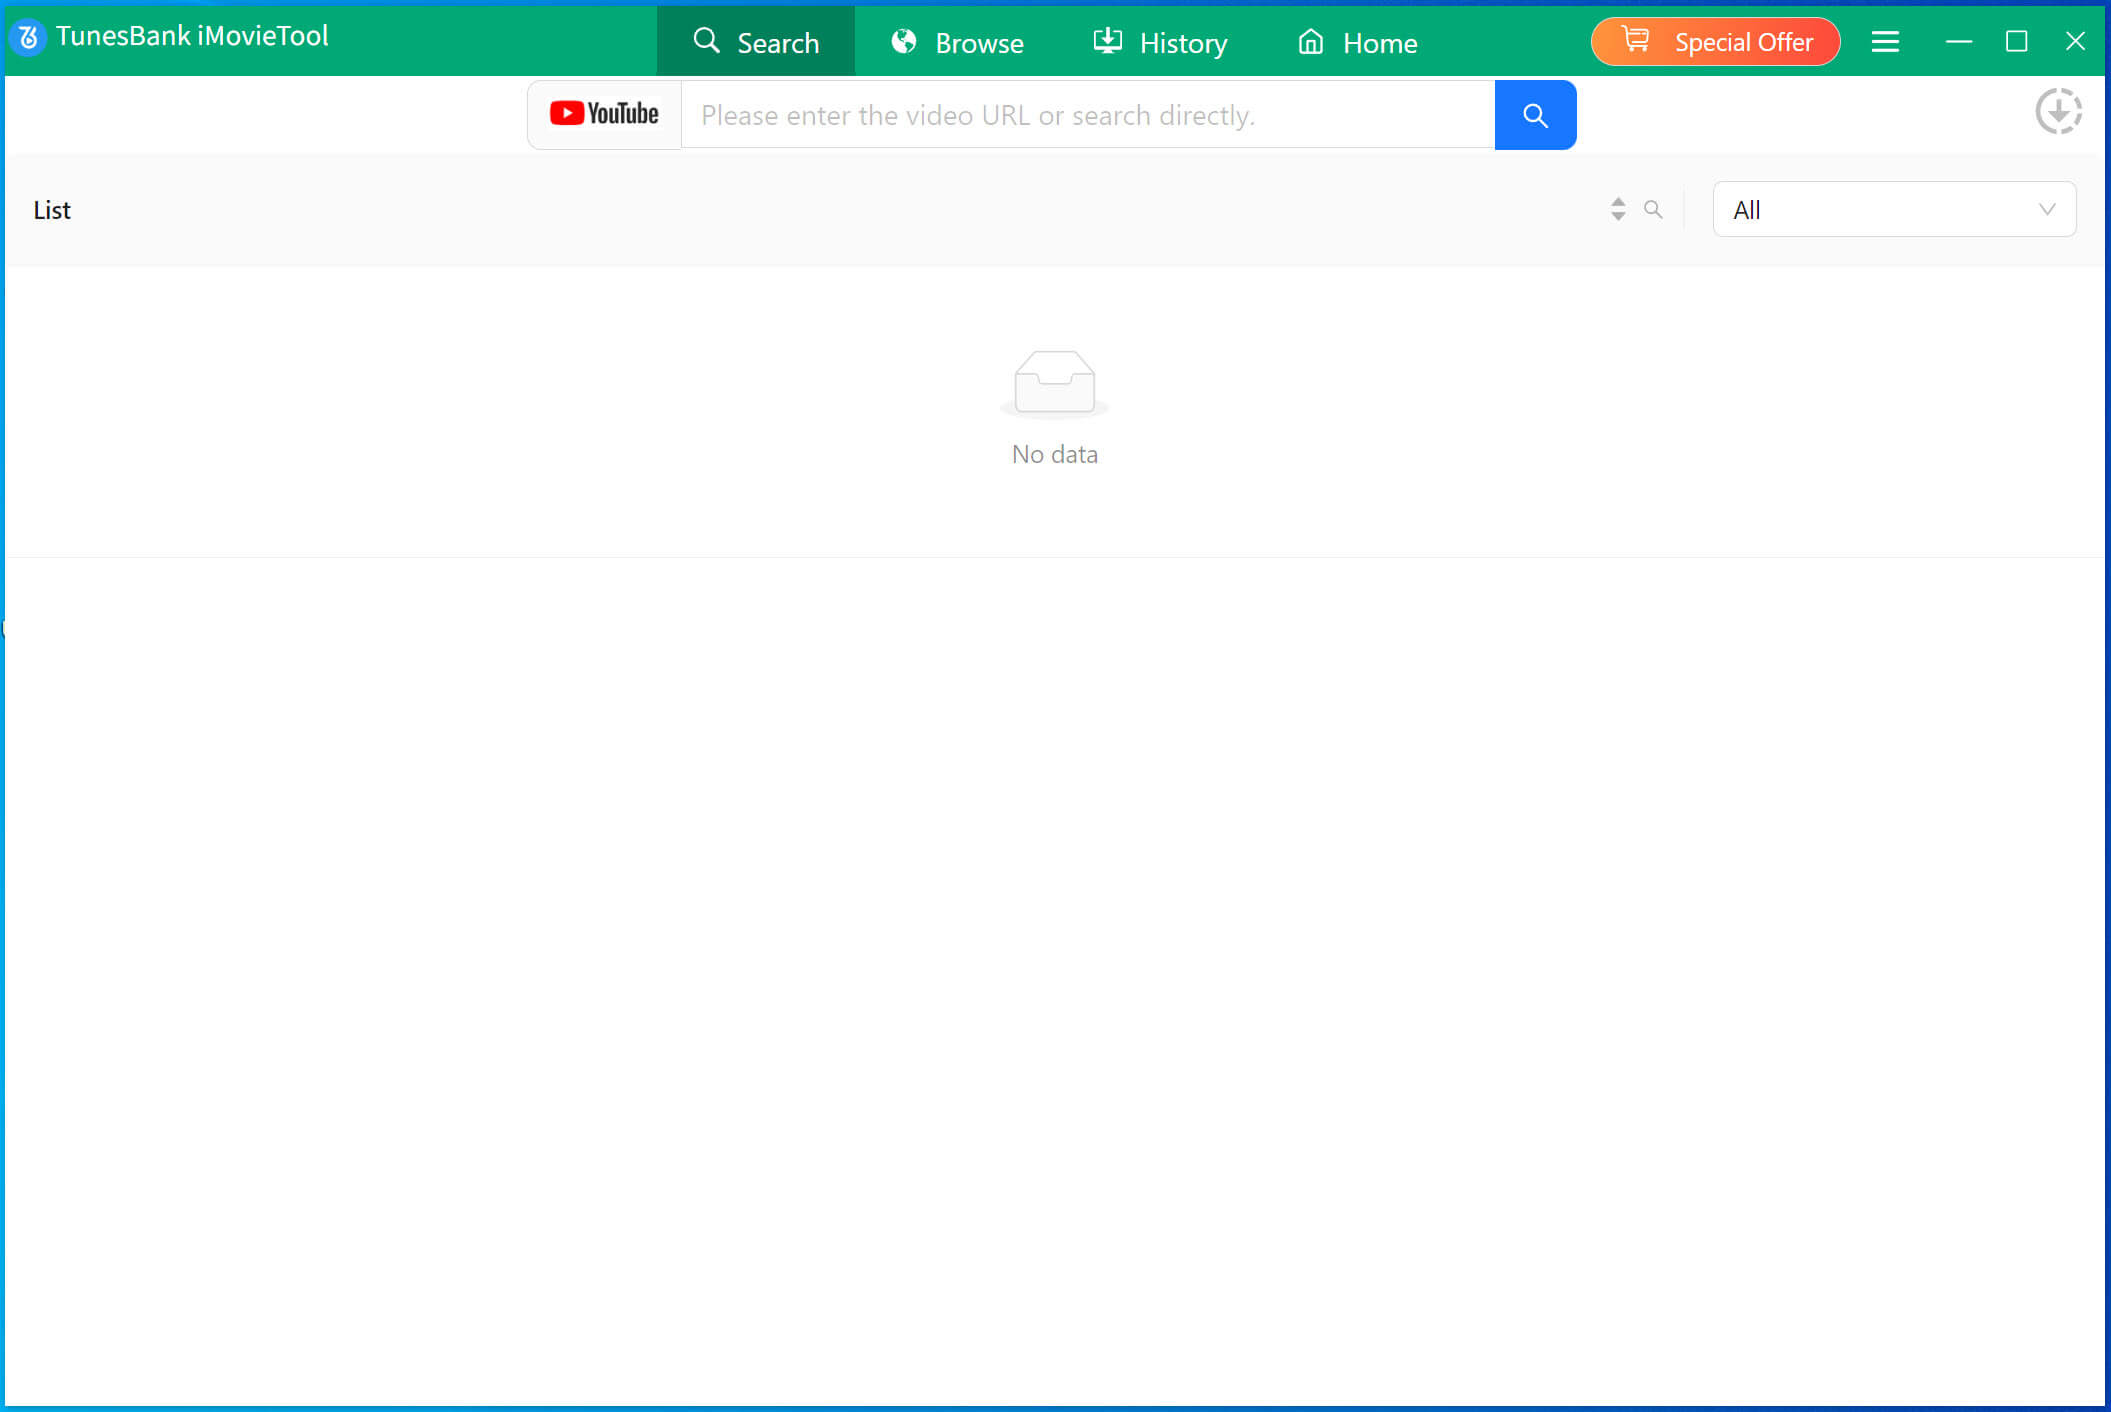Go to the Home tab
The height and width of the screenshot is (1412, 2111).
pos(1357,42)
